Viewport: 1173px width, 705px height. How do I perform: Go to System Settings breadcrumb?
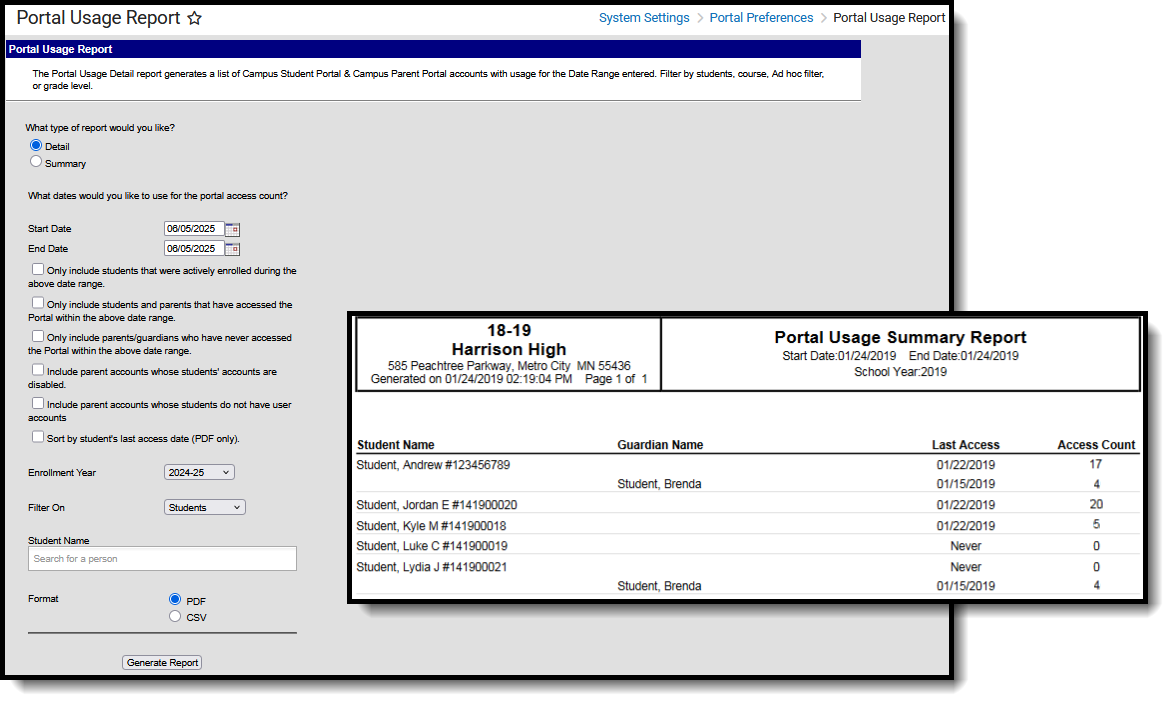[644, 18]
